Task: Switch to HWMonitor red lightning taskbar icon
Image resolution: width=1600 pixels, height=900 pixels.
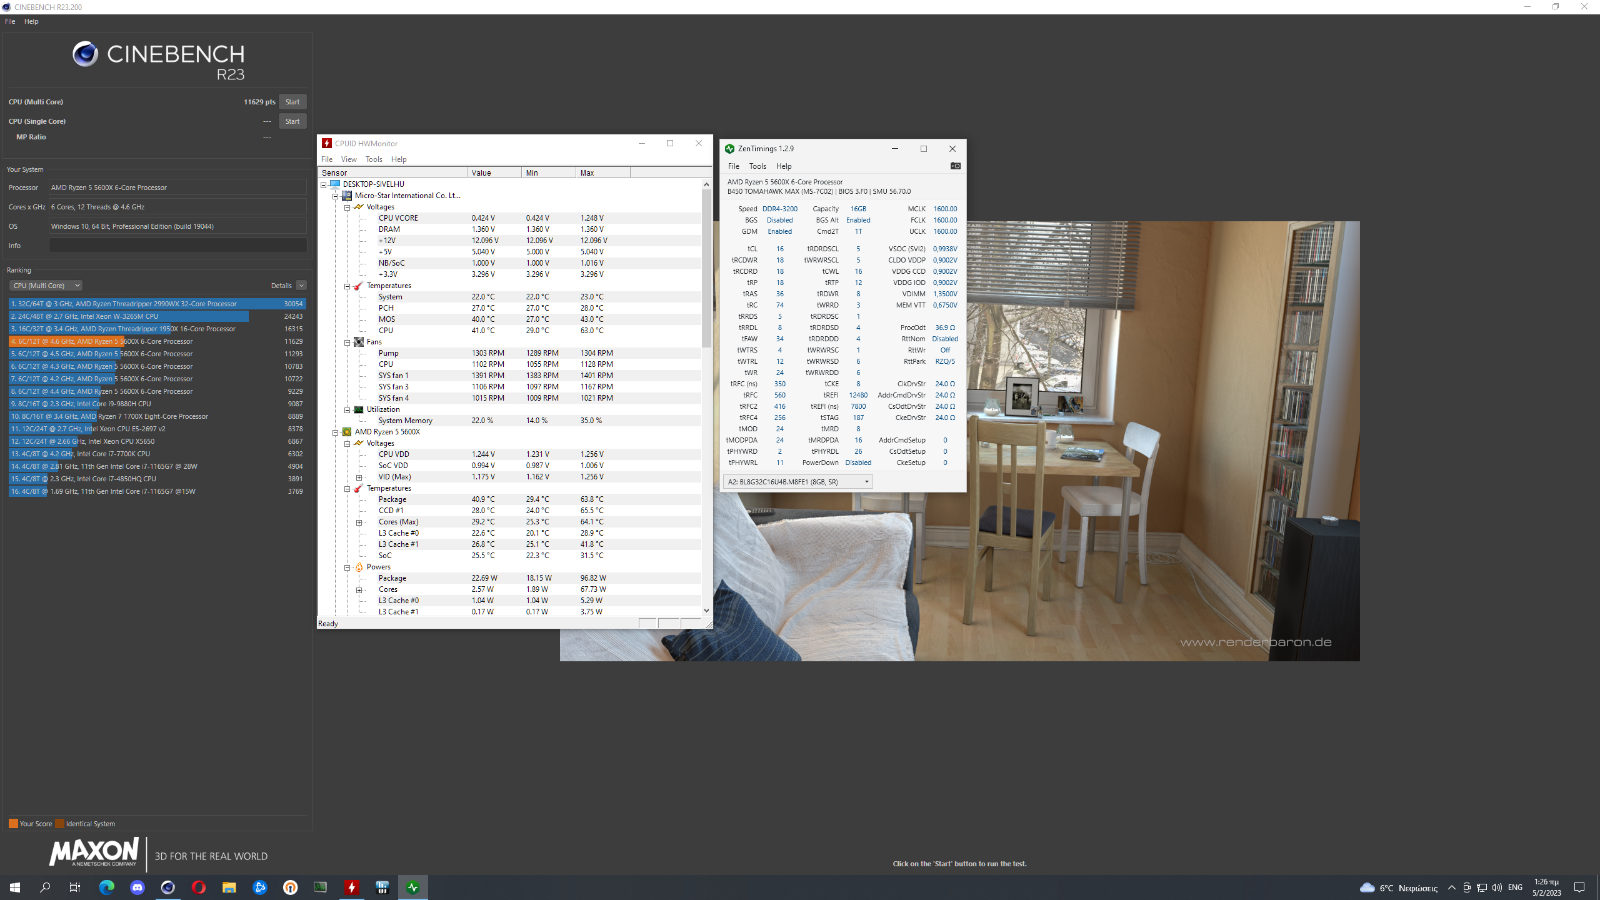Action: pyautogui.click(x=351, y=887)
